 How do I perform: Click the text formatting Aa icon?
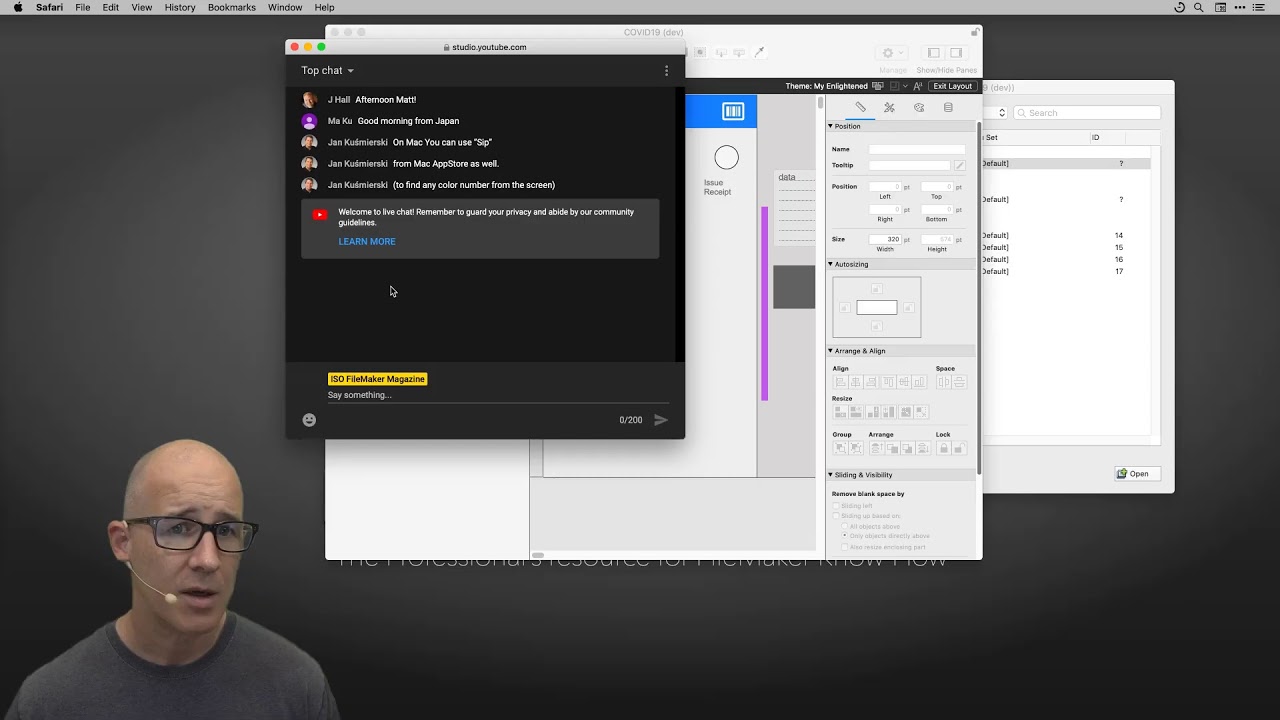click(918, 86)
